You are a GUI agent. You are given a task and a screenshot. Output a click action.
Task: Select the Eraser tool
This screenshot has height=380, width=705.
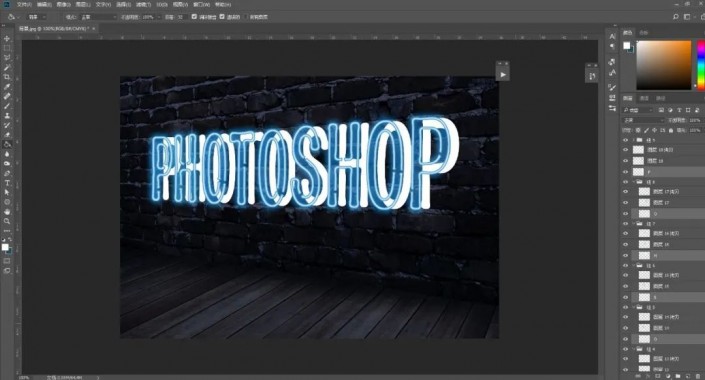tap(7, 135)
